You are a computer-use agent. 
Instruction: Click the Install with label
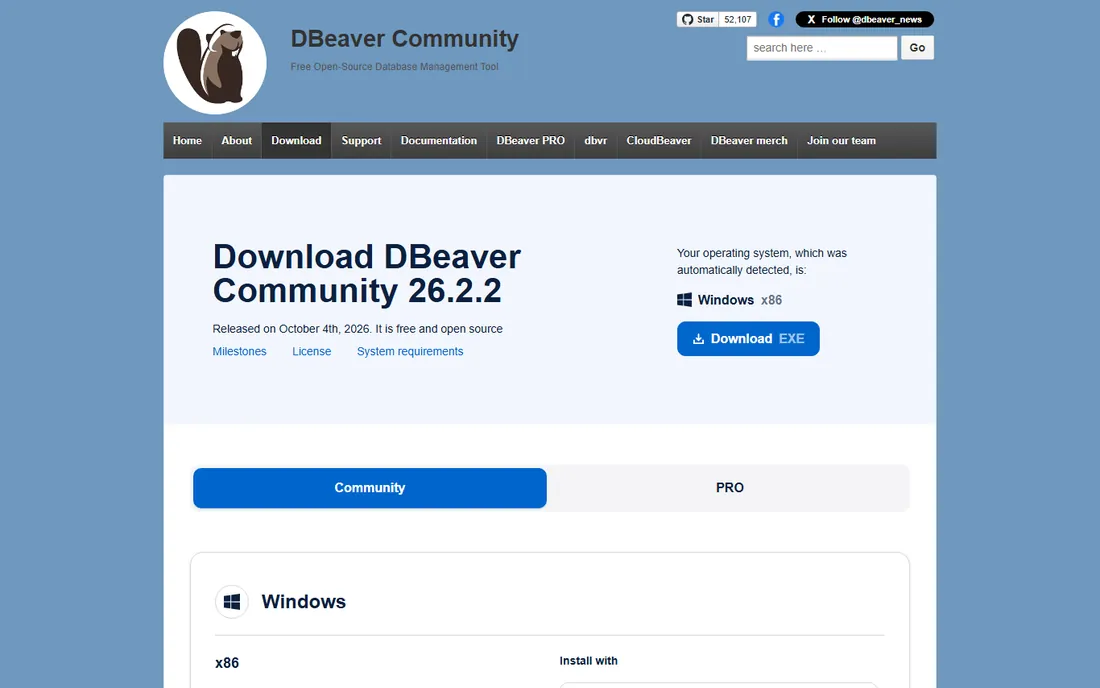589,661
